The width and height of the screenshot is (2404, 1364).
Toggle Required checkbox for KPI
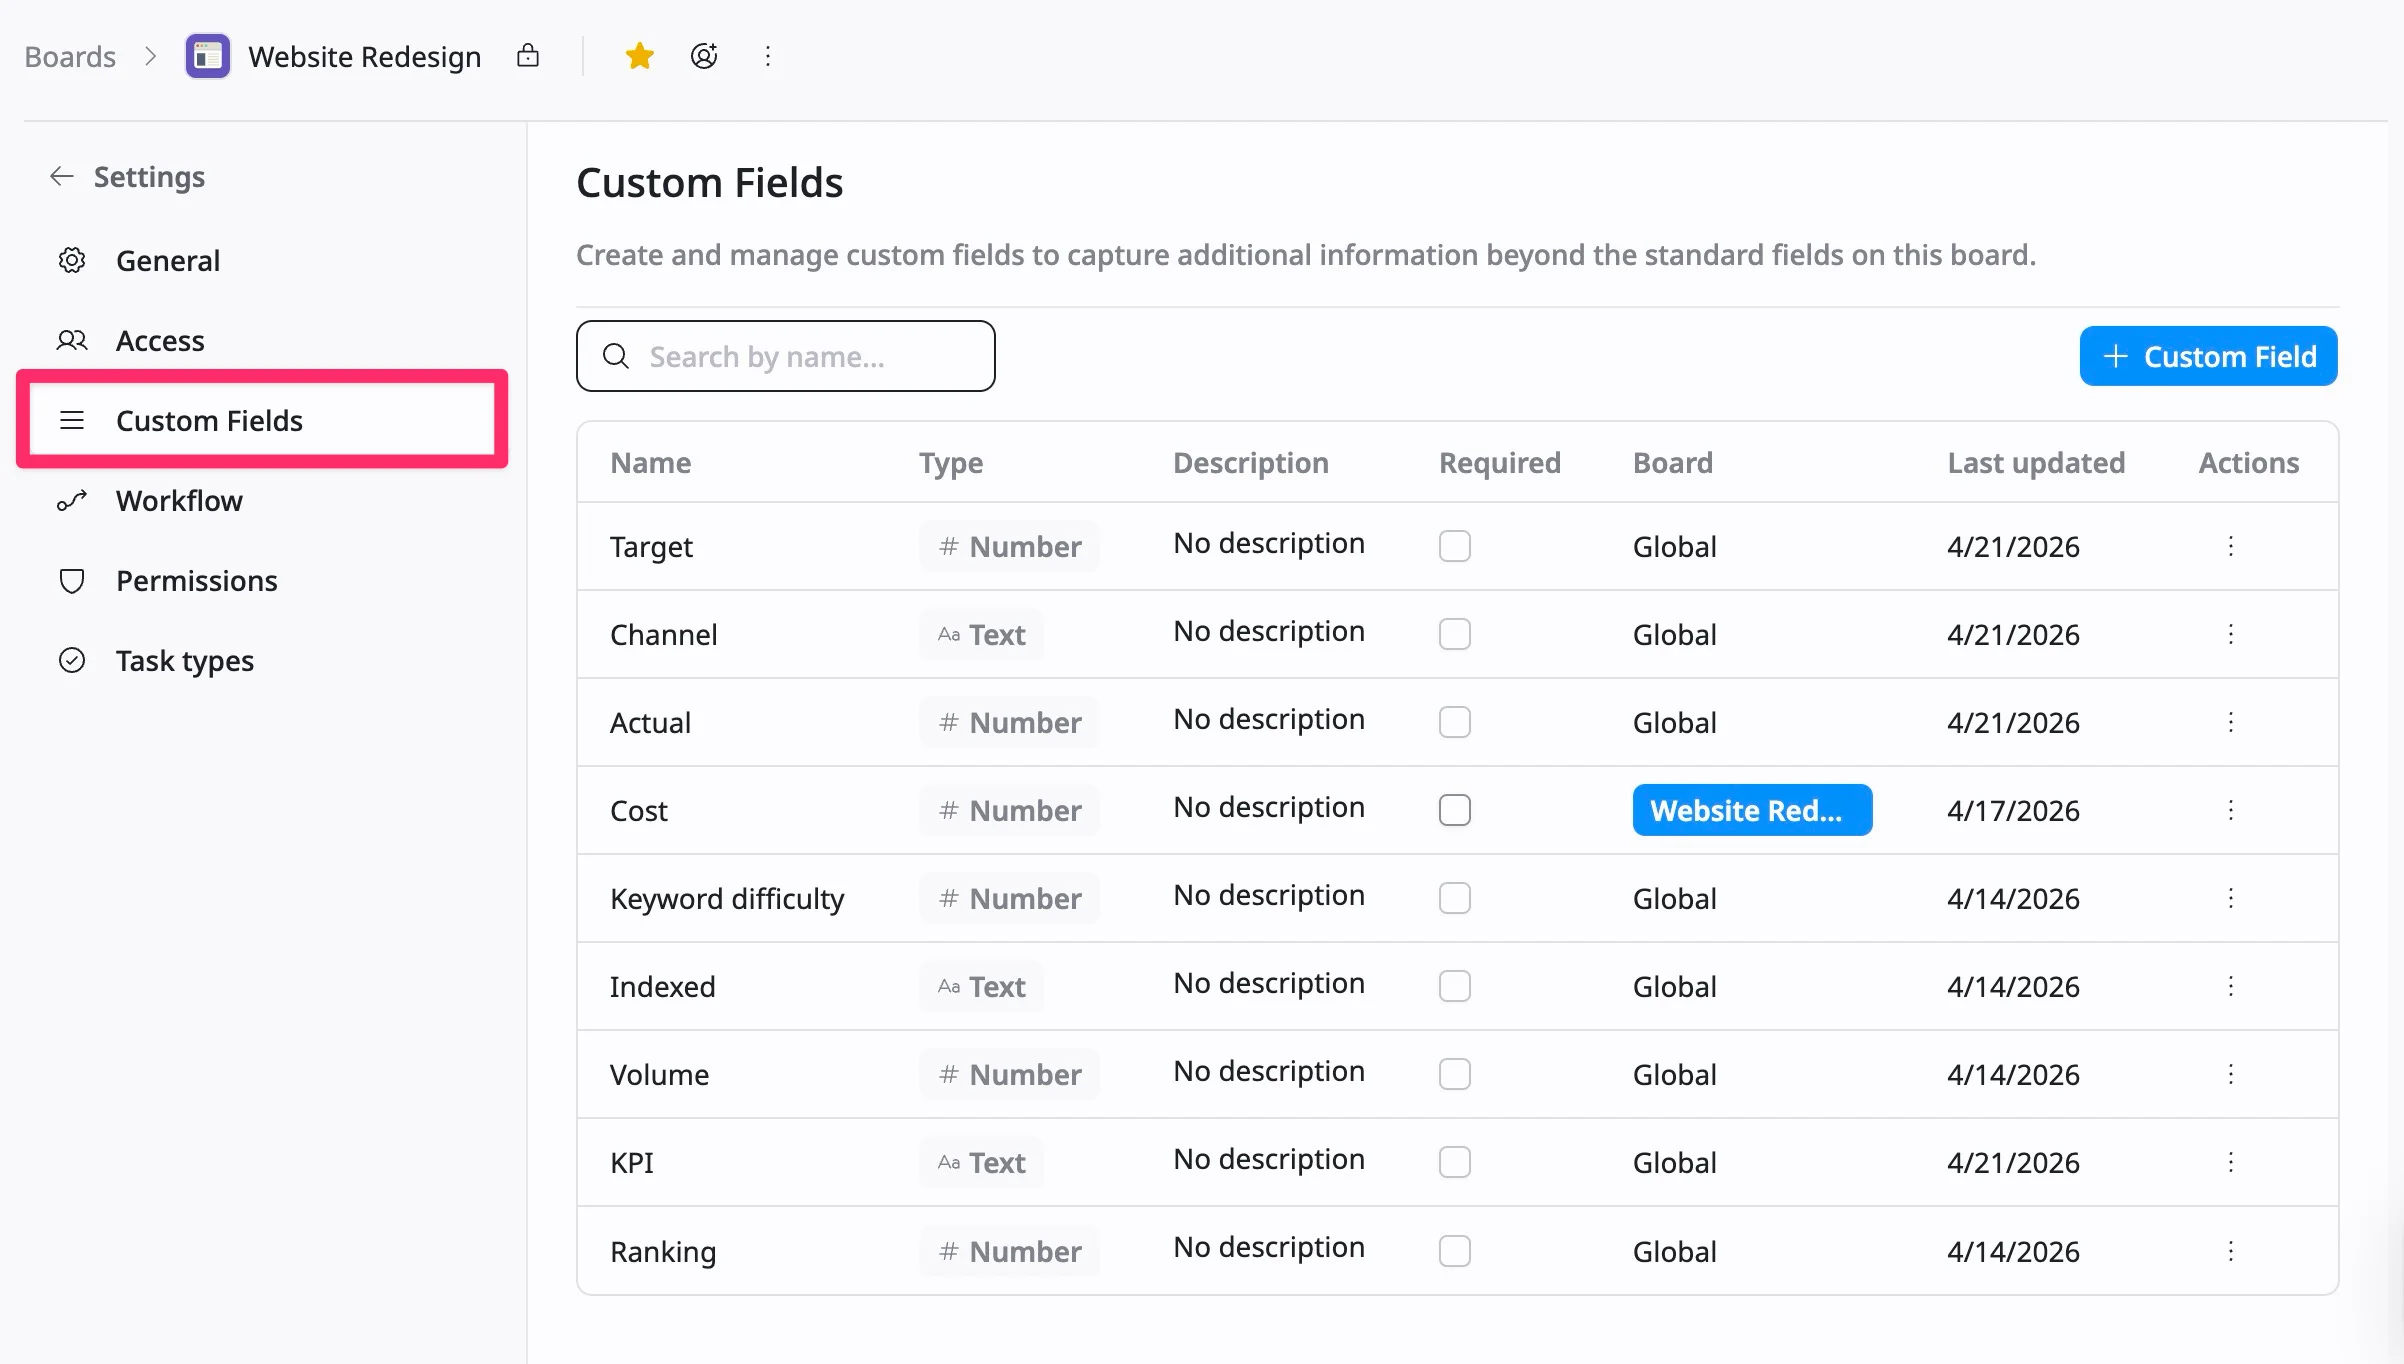coord(1455,1162)
